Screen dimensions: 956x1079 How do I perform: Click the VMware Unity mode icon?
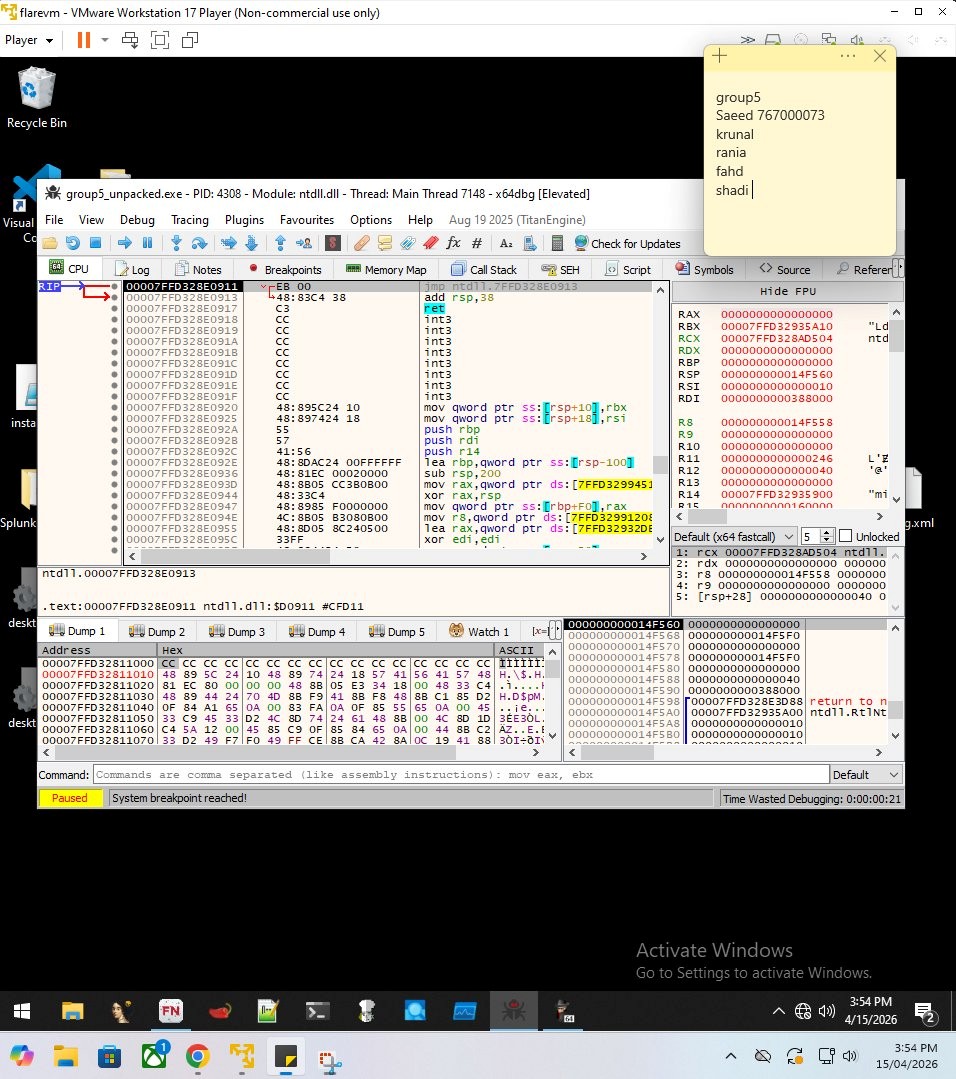tap(190, 40)
